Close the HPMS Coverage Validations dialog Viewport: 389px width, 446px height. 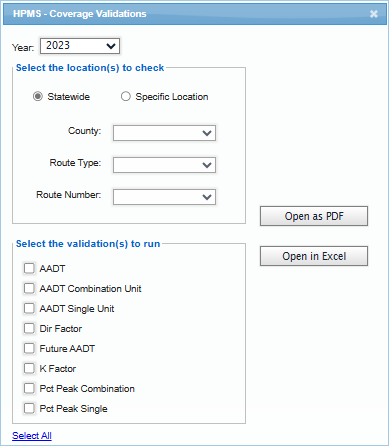tap(374, 14)
